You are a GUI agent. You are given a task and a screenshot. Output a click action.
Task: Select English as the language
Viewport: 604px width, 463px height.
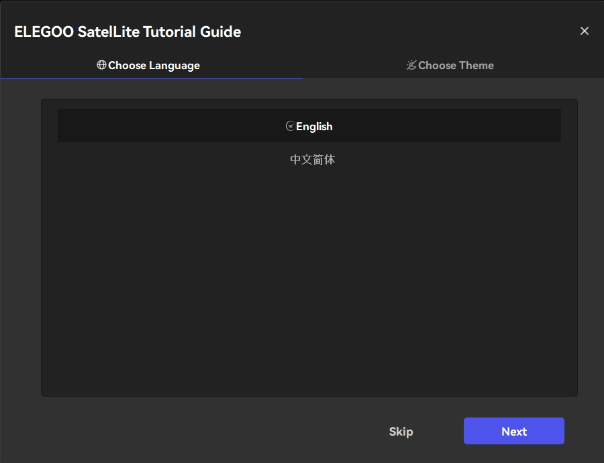(313, 126)
